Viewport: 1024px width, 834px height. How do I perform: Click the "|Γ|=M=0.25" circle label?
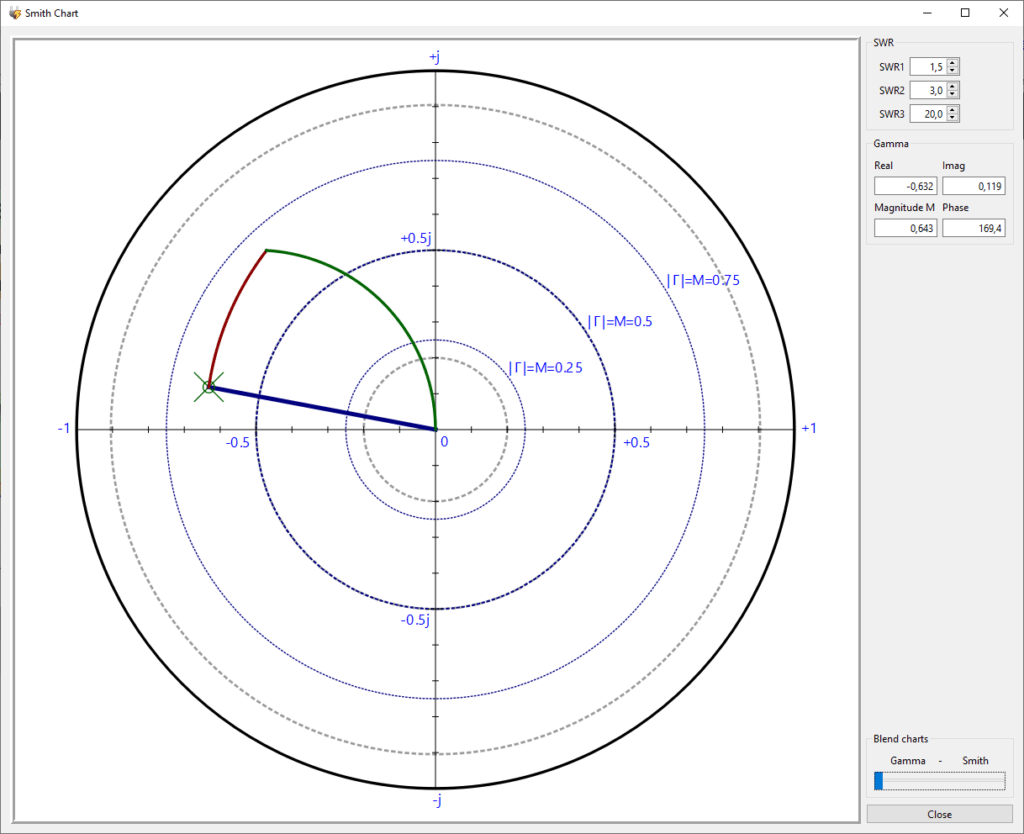coord(545,368)
